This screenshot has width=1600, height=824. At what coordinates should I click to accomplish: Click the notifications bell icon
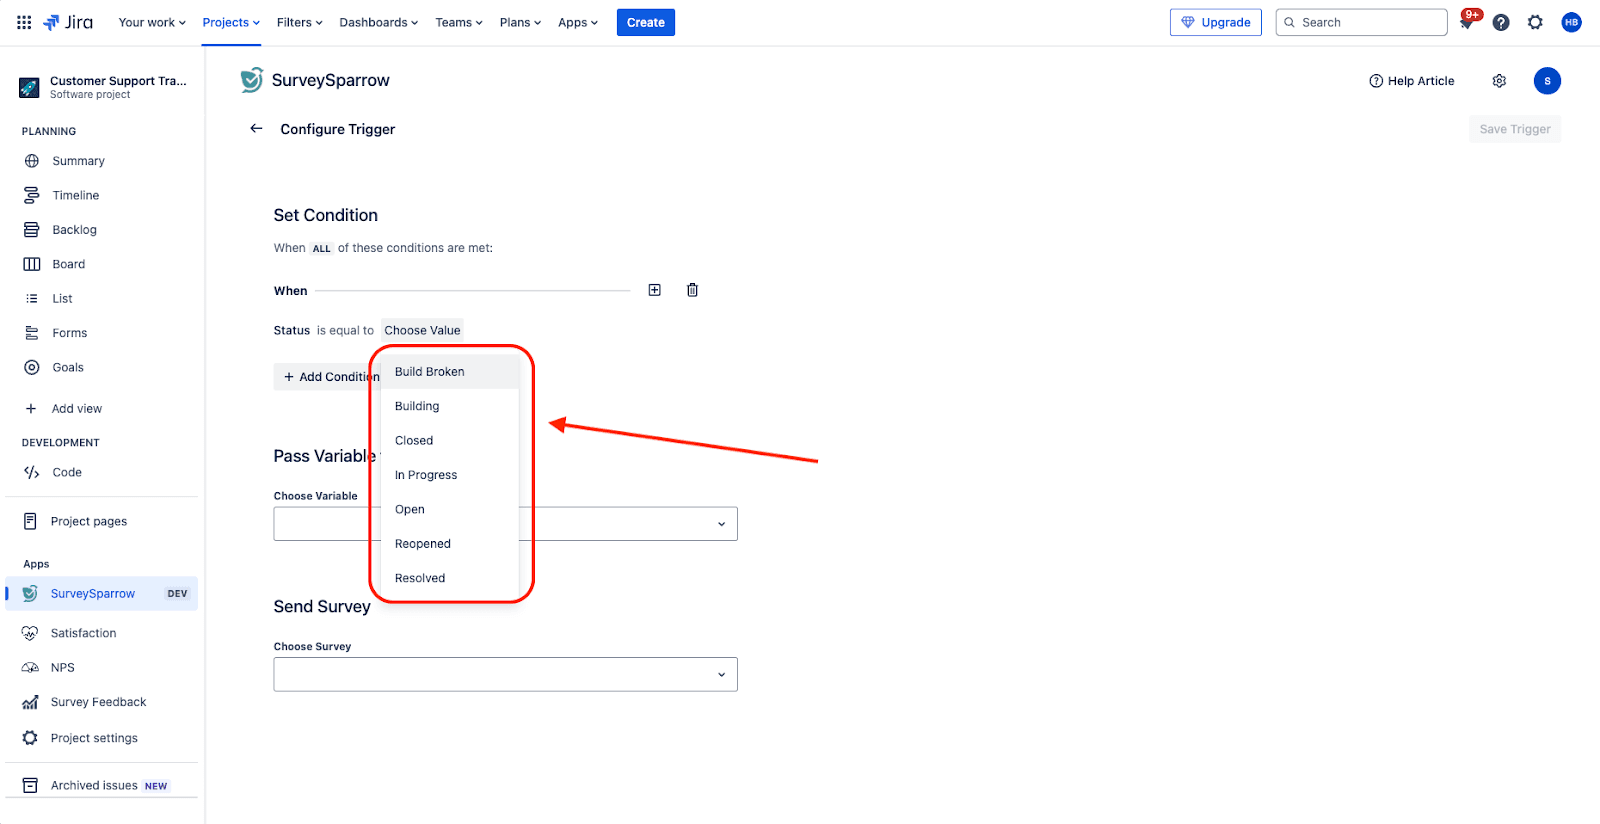(x=1467, y=23)
